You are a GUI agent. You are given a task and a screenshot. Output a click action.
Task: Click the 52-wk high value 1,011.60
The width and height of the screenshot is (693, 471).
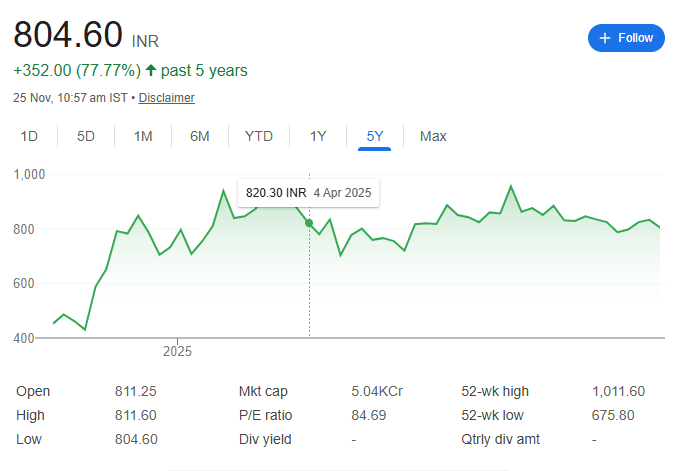pos(618,391)
